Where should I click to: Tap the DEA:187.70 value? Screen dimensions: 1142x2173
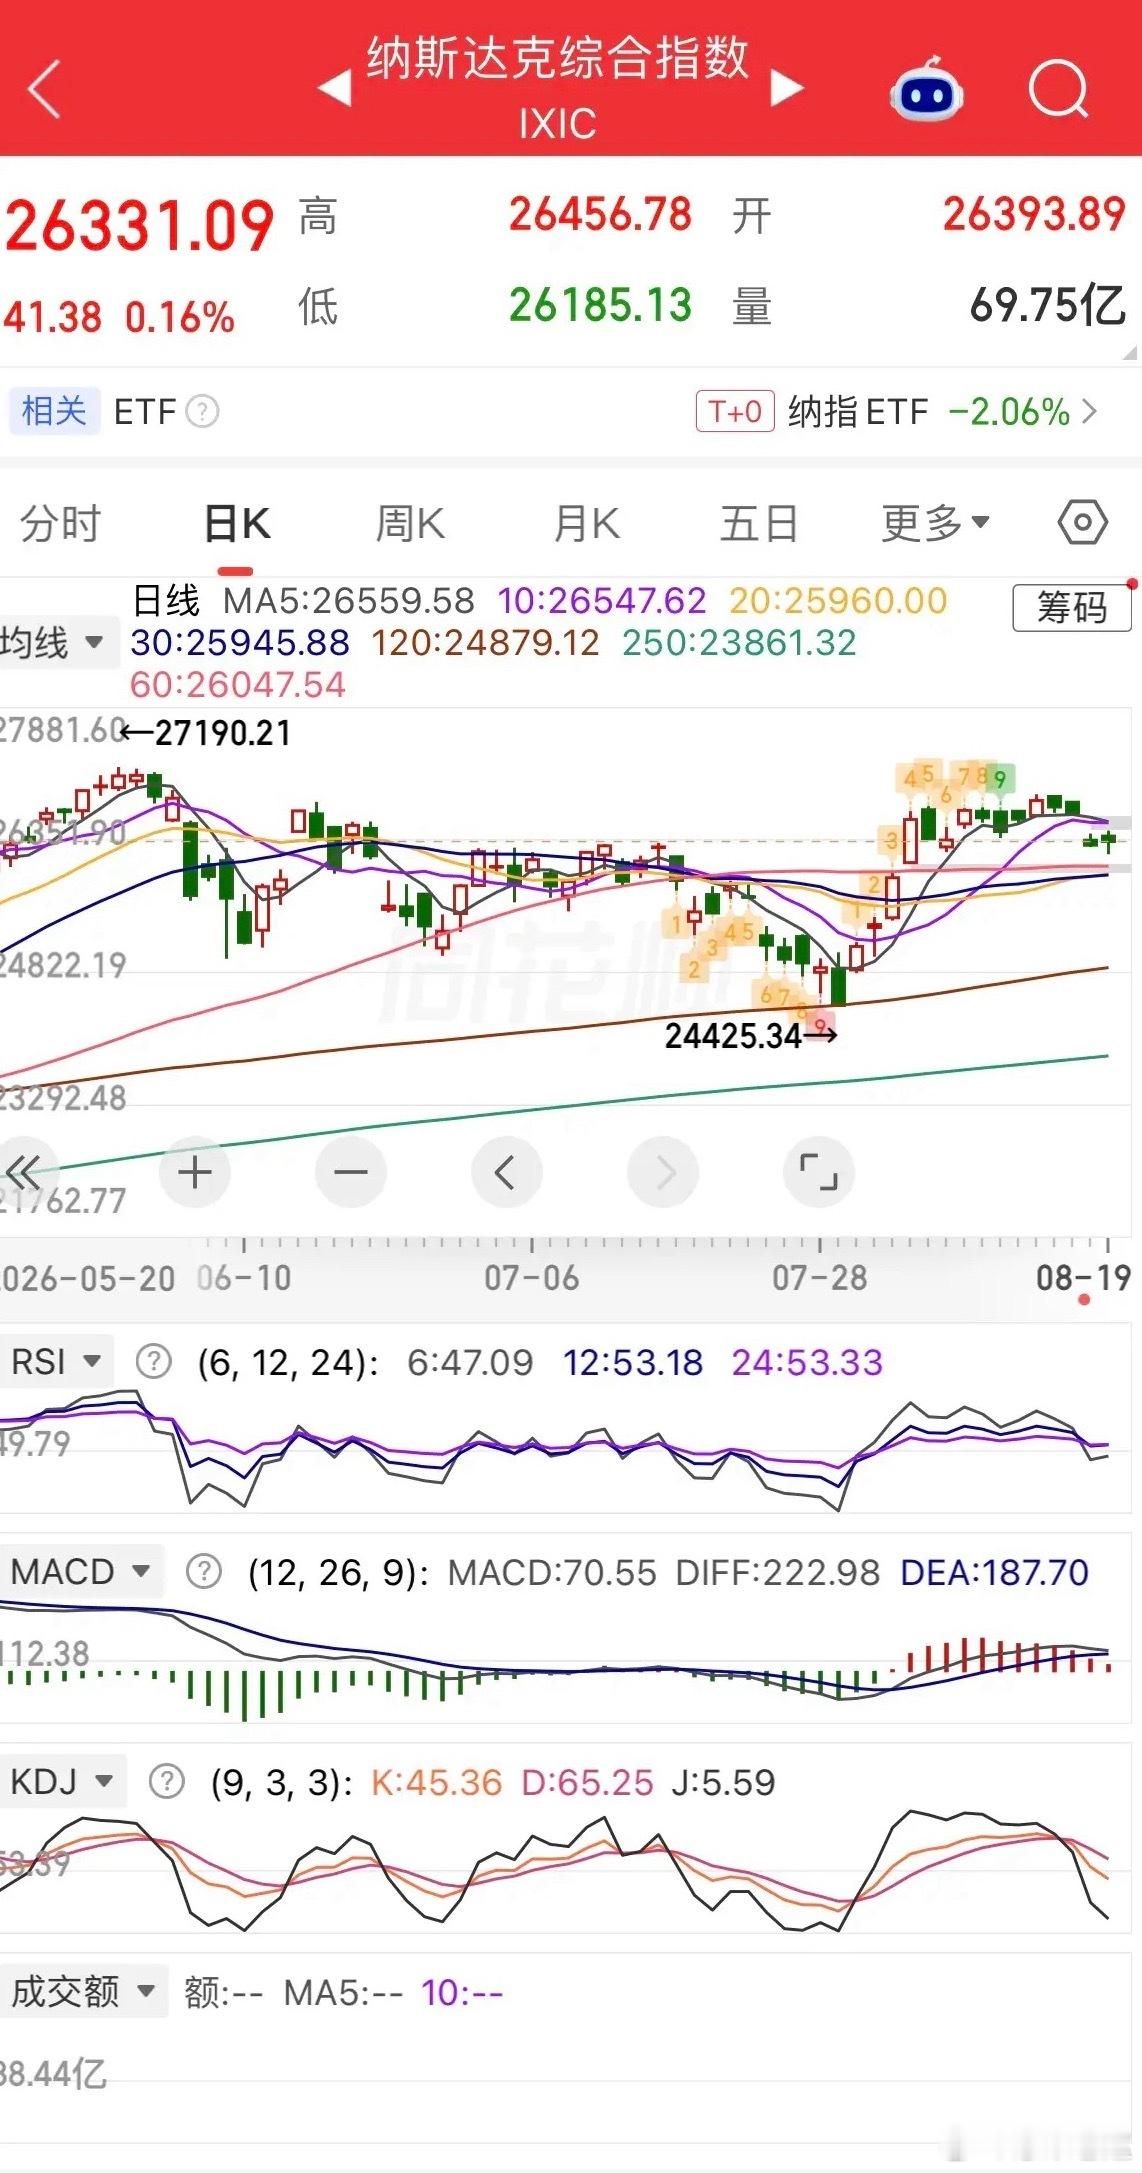pyautogui.click(x=994, y=1573)
